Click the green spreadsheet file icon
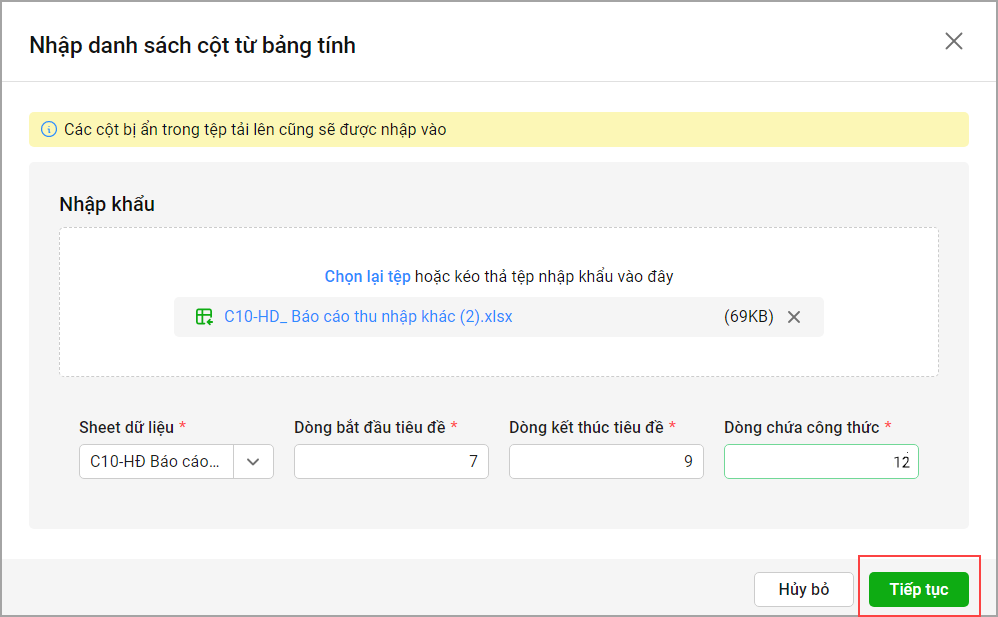Image resolution: width=998 pixels, height=617 pixels. point(204,317)
